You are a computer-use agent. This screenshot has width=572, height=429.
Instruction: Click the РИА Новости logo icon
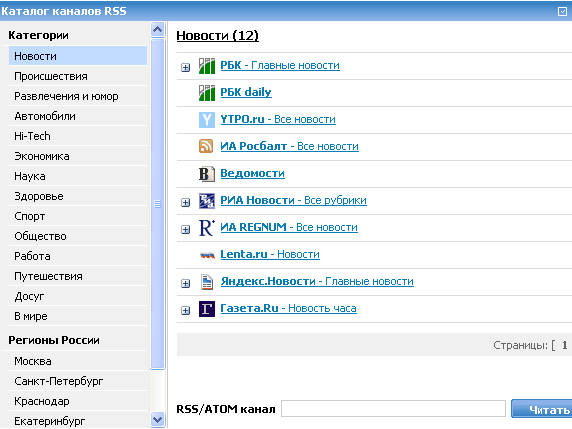[206, 201]
